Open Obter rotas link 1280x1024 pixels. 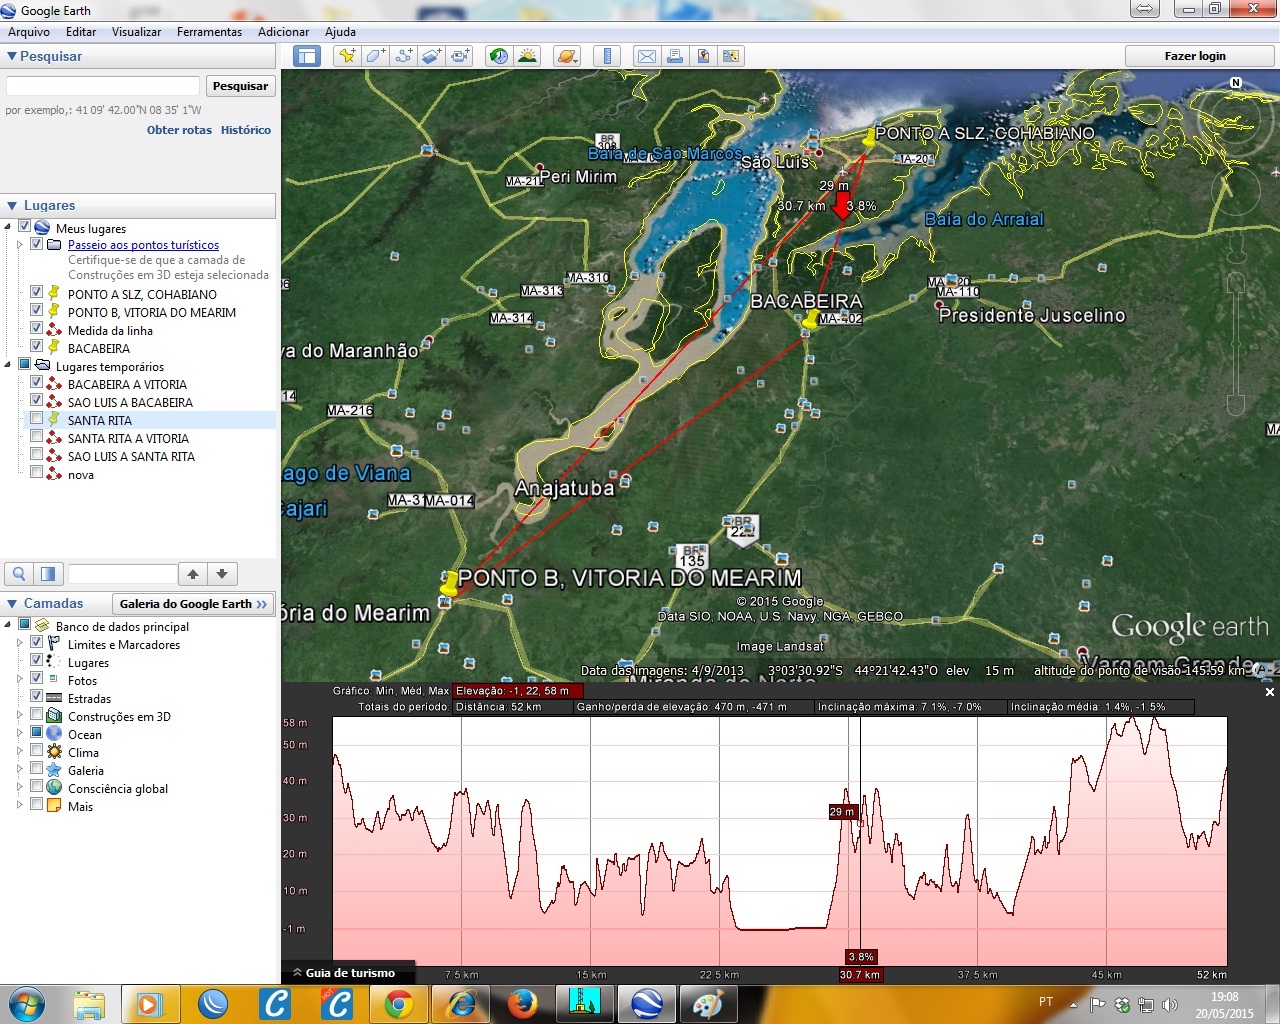(179, 130)
